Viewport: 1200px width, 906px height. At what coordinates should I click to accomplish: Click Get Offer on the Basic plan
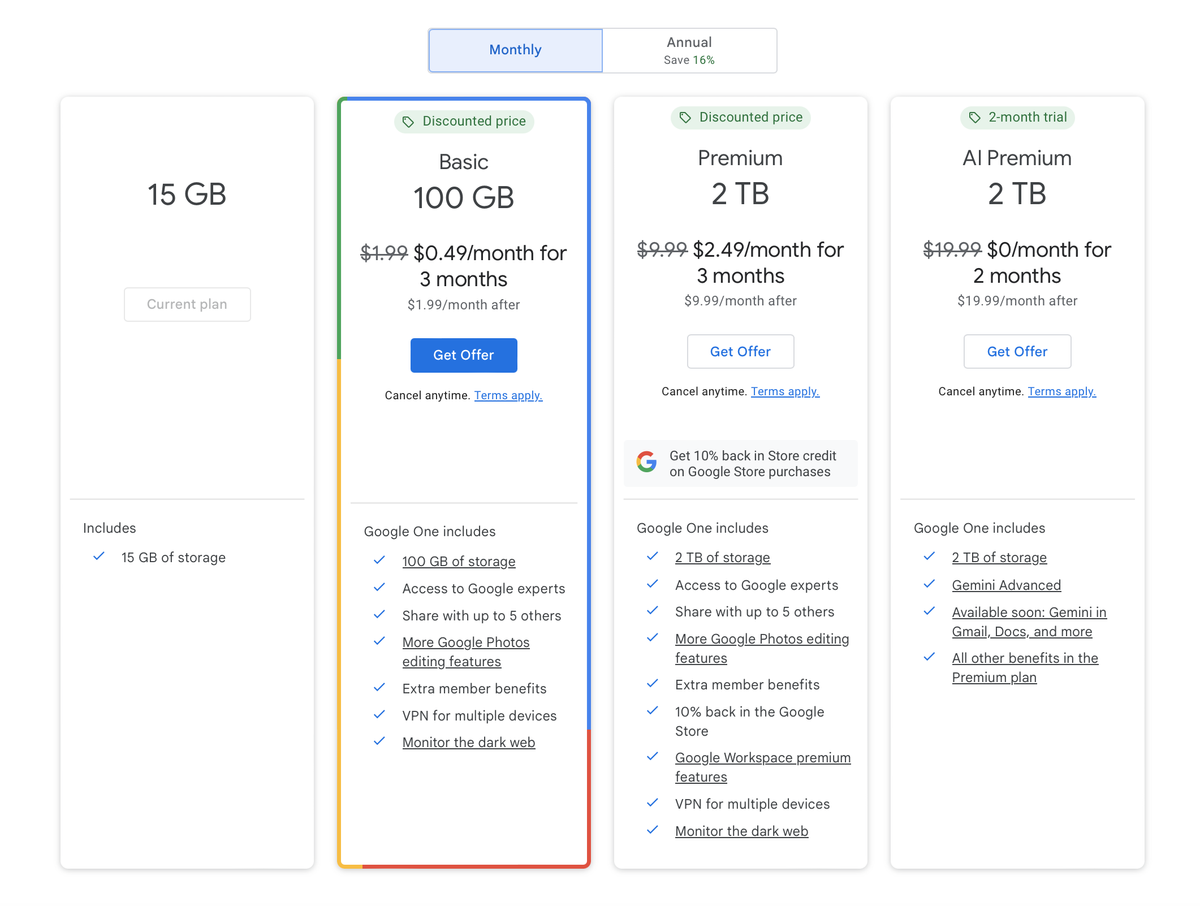(x=463, y=355)
